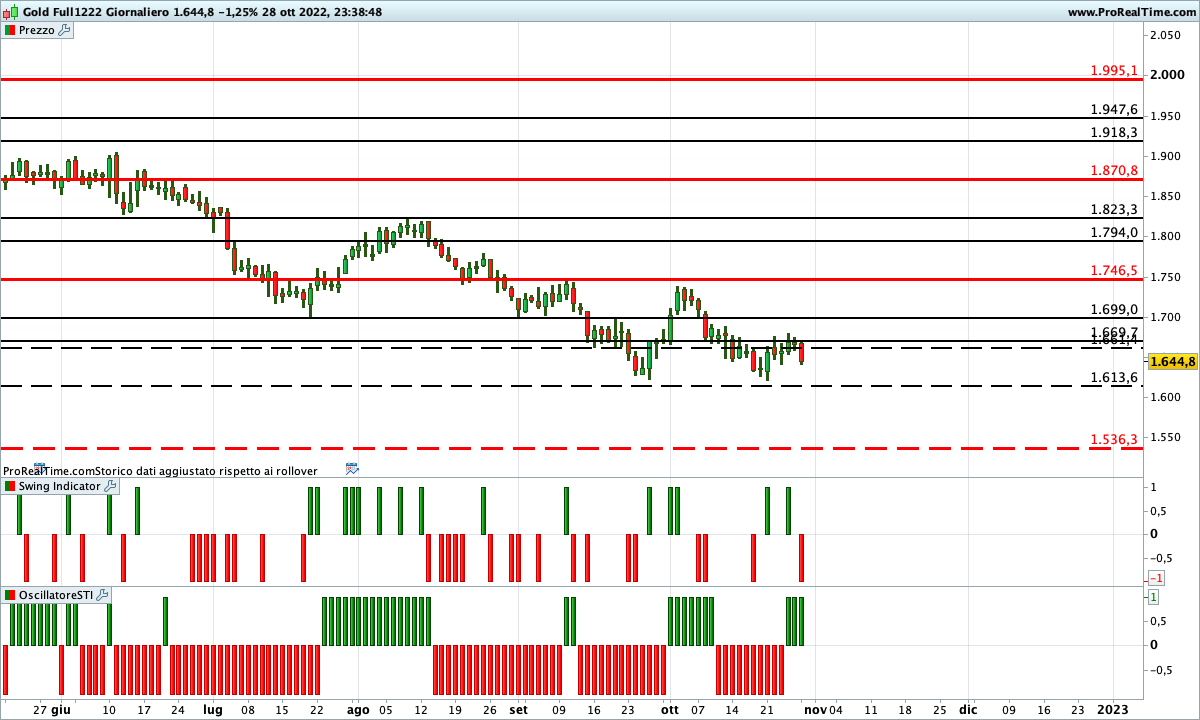Viewport: 1200px width, 720px height.
Task: Click the OscillatoreSTI red-green color icon
Action: pos(10,595)
